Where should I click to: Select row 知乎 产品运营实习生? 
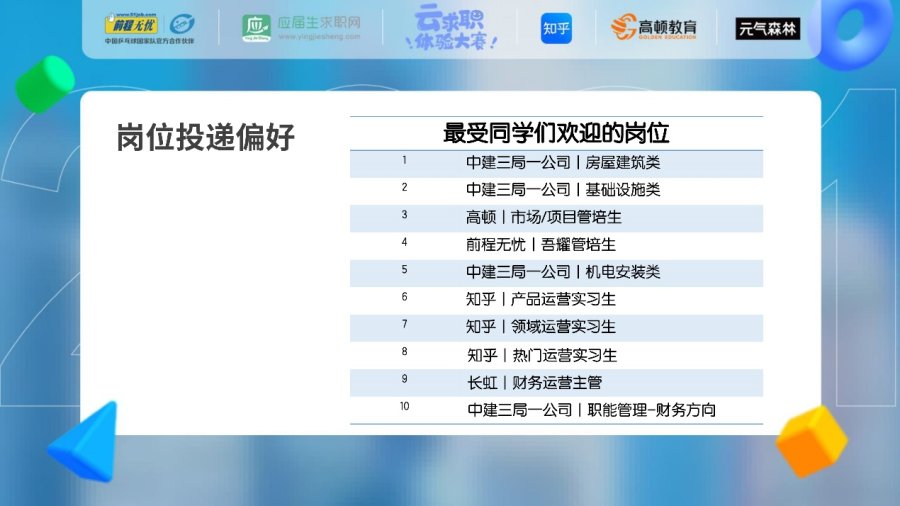pos(556,299)
